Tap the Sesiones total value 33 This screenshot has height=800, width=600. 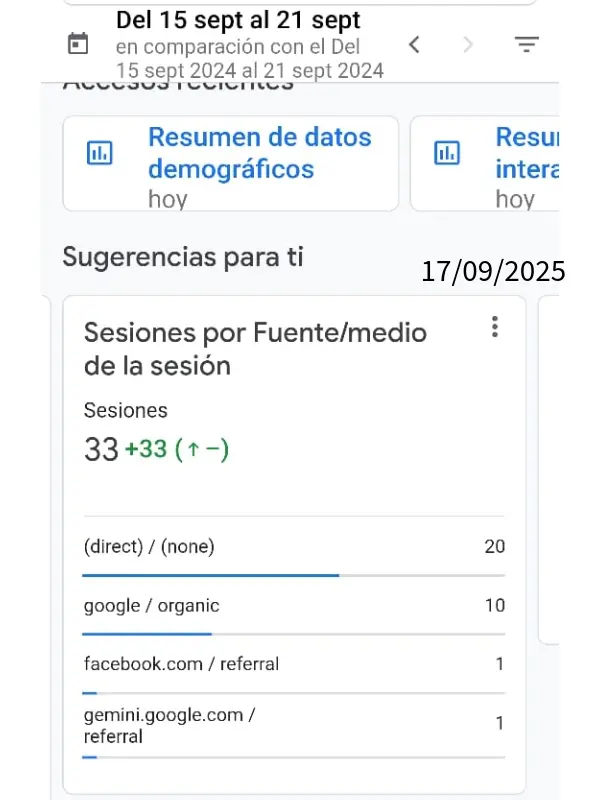coord(101,450)
